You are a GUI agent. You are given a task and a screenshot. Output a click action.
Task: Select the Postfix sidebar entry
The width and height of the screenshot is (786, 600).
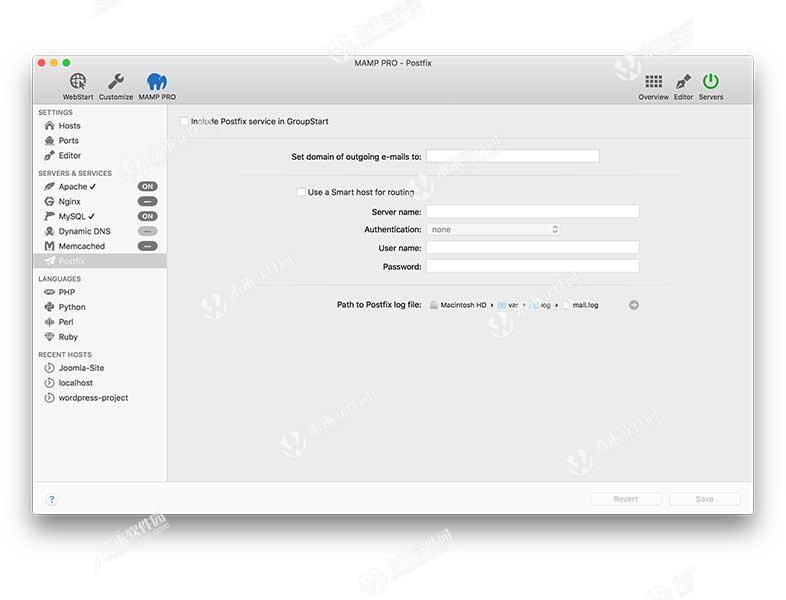coord(100,261)
